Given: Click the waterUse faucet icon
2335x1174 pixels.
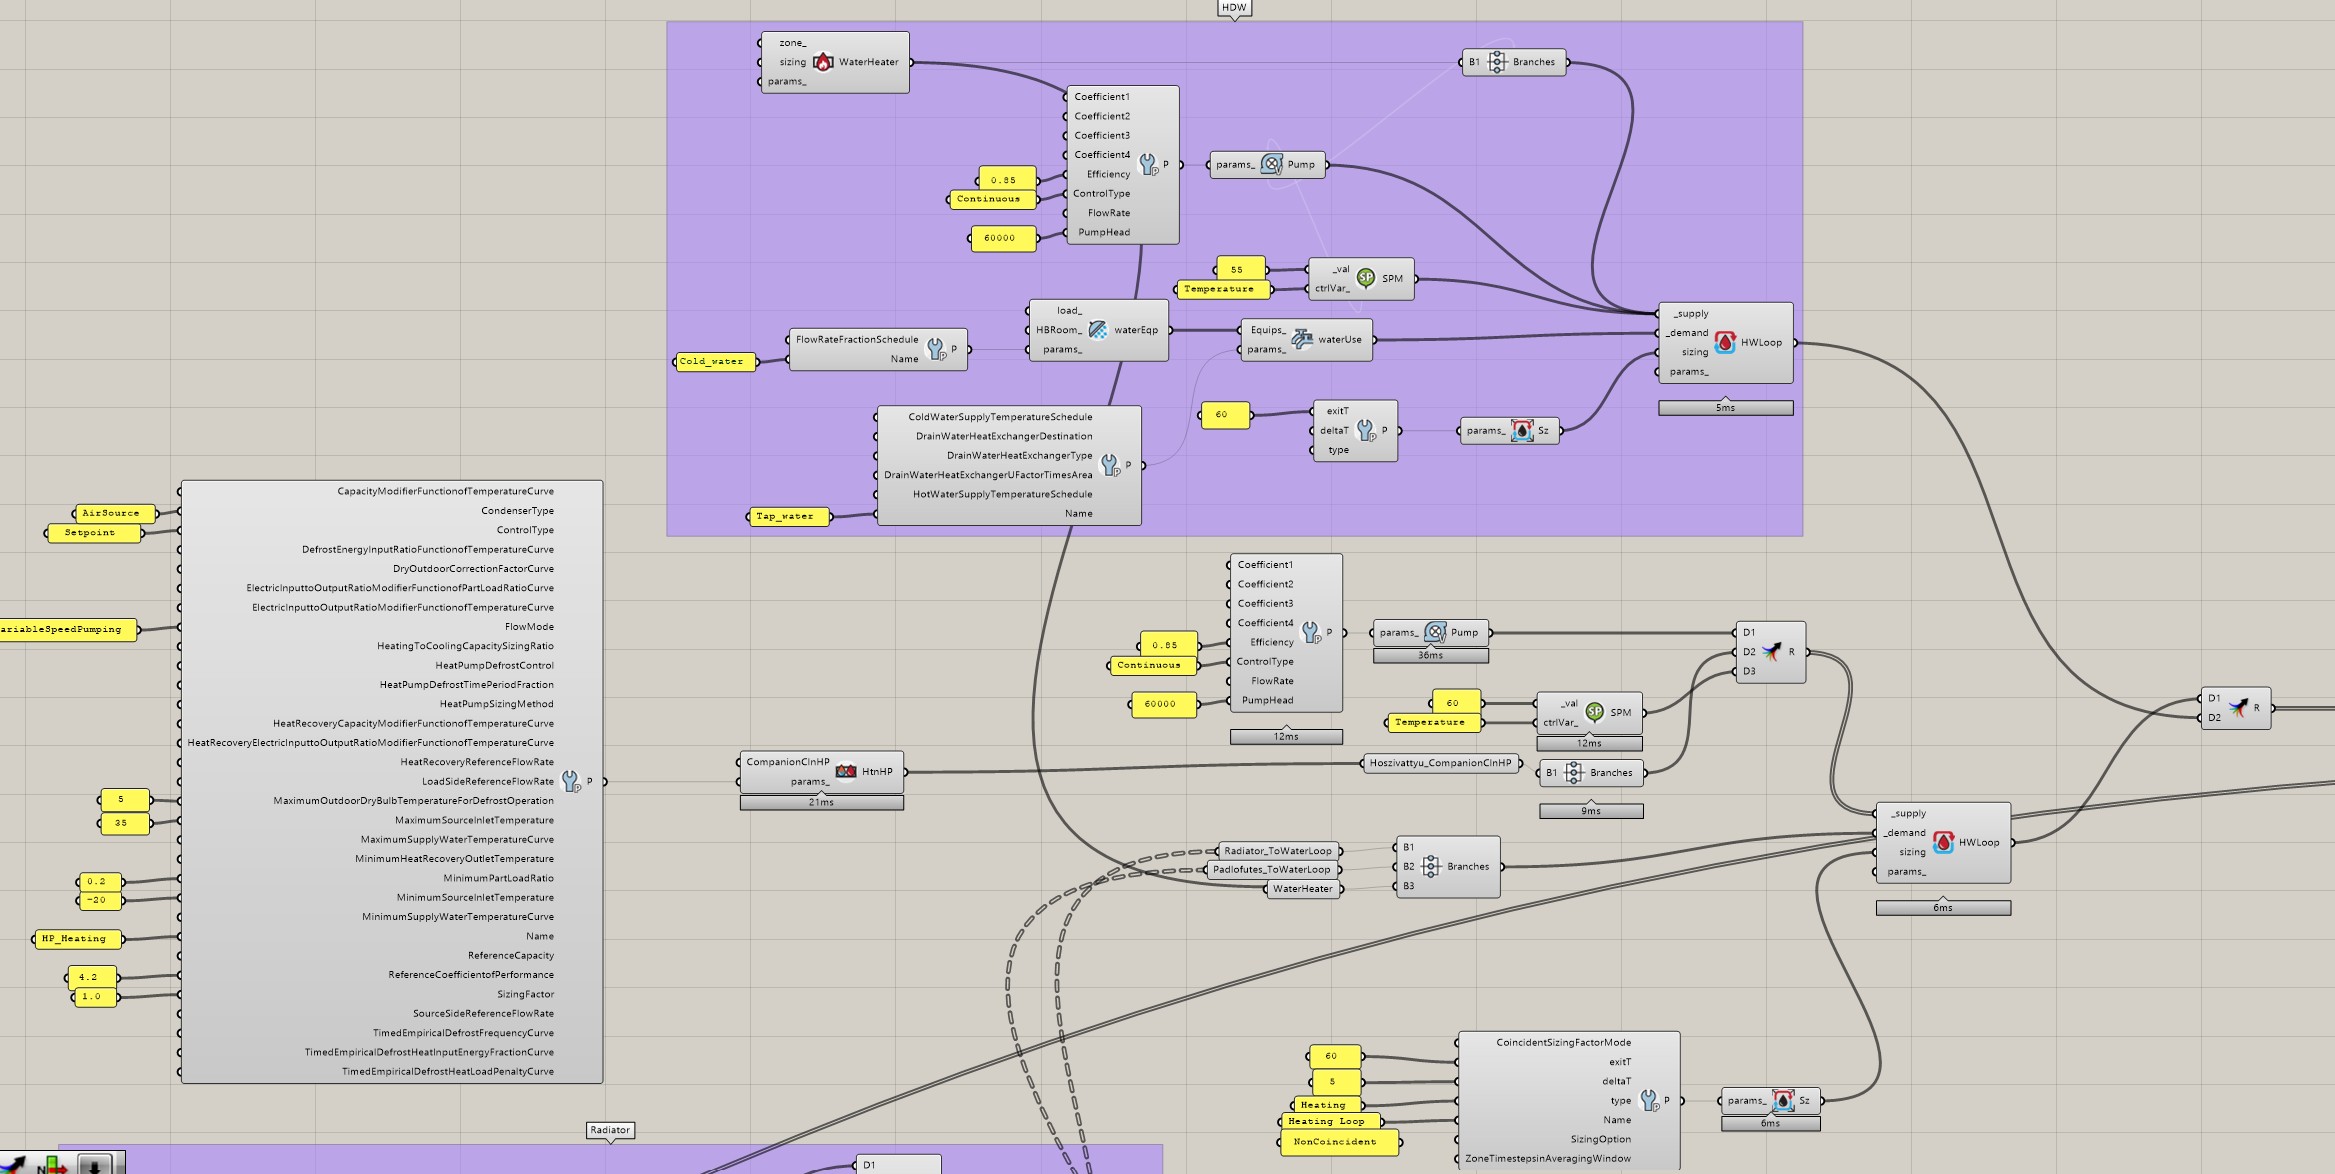Looking at the screenshot, I should click(x=1301, y=339).
